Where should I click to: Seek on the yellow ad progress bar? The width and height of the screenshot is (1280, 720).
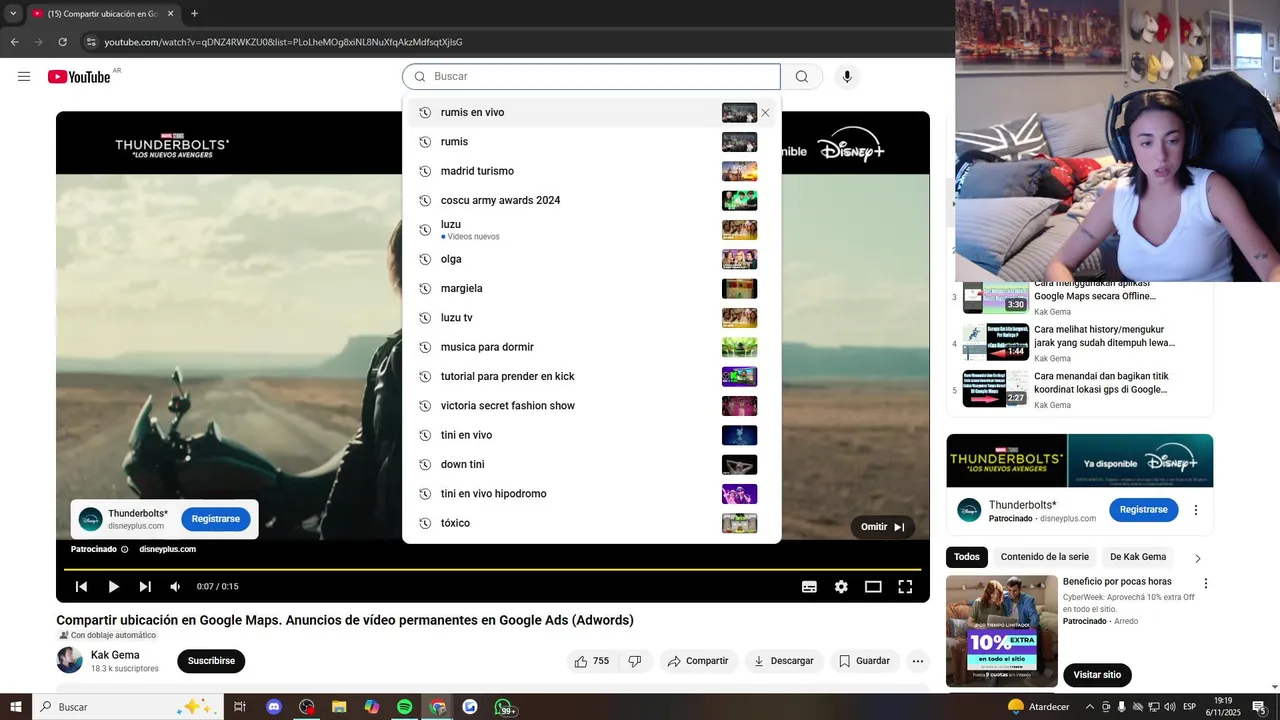pos(492,569)
